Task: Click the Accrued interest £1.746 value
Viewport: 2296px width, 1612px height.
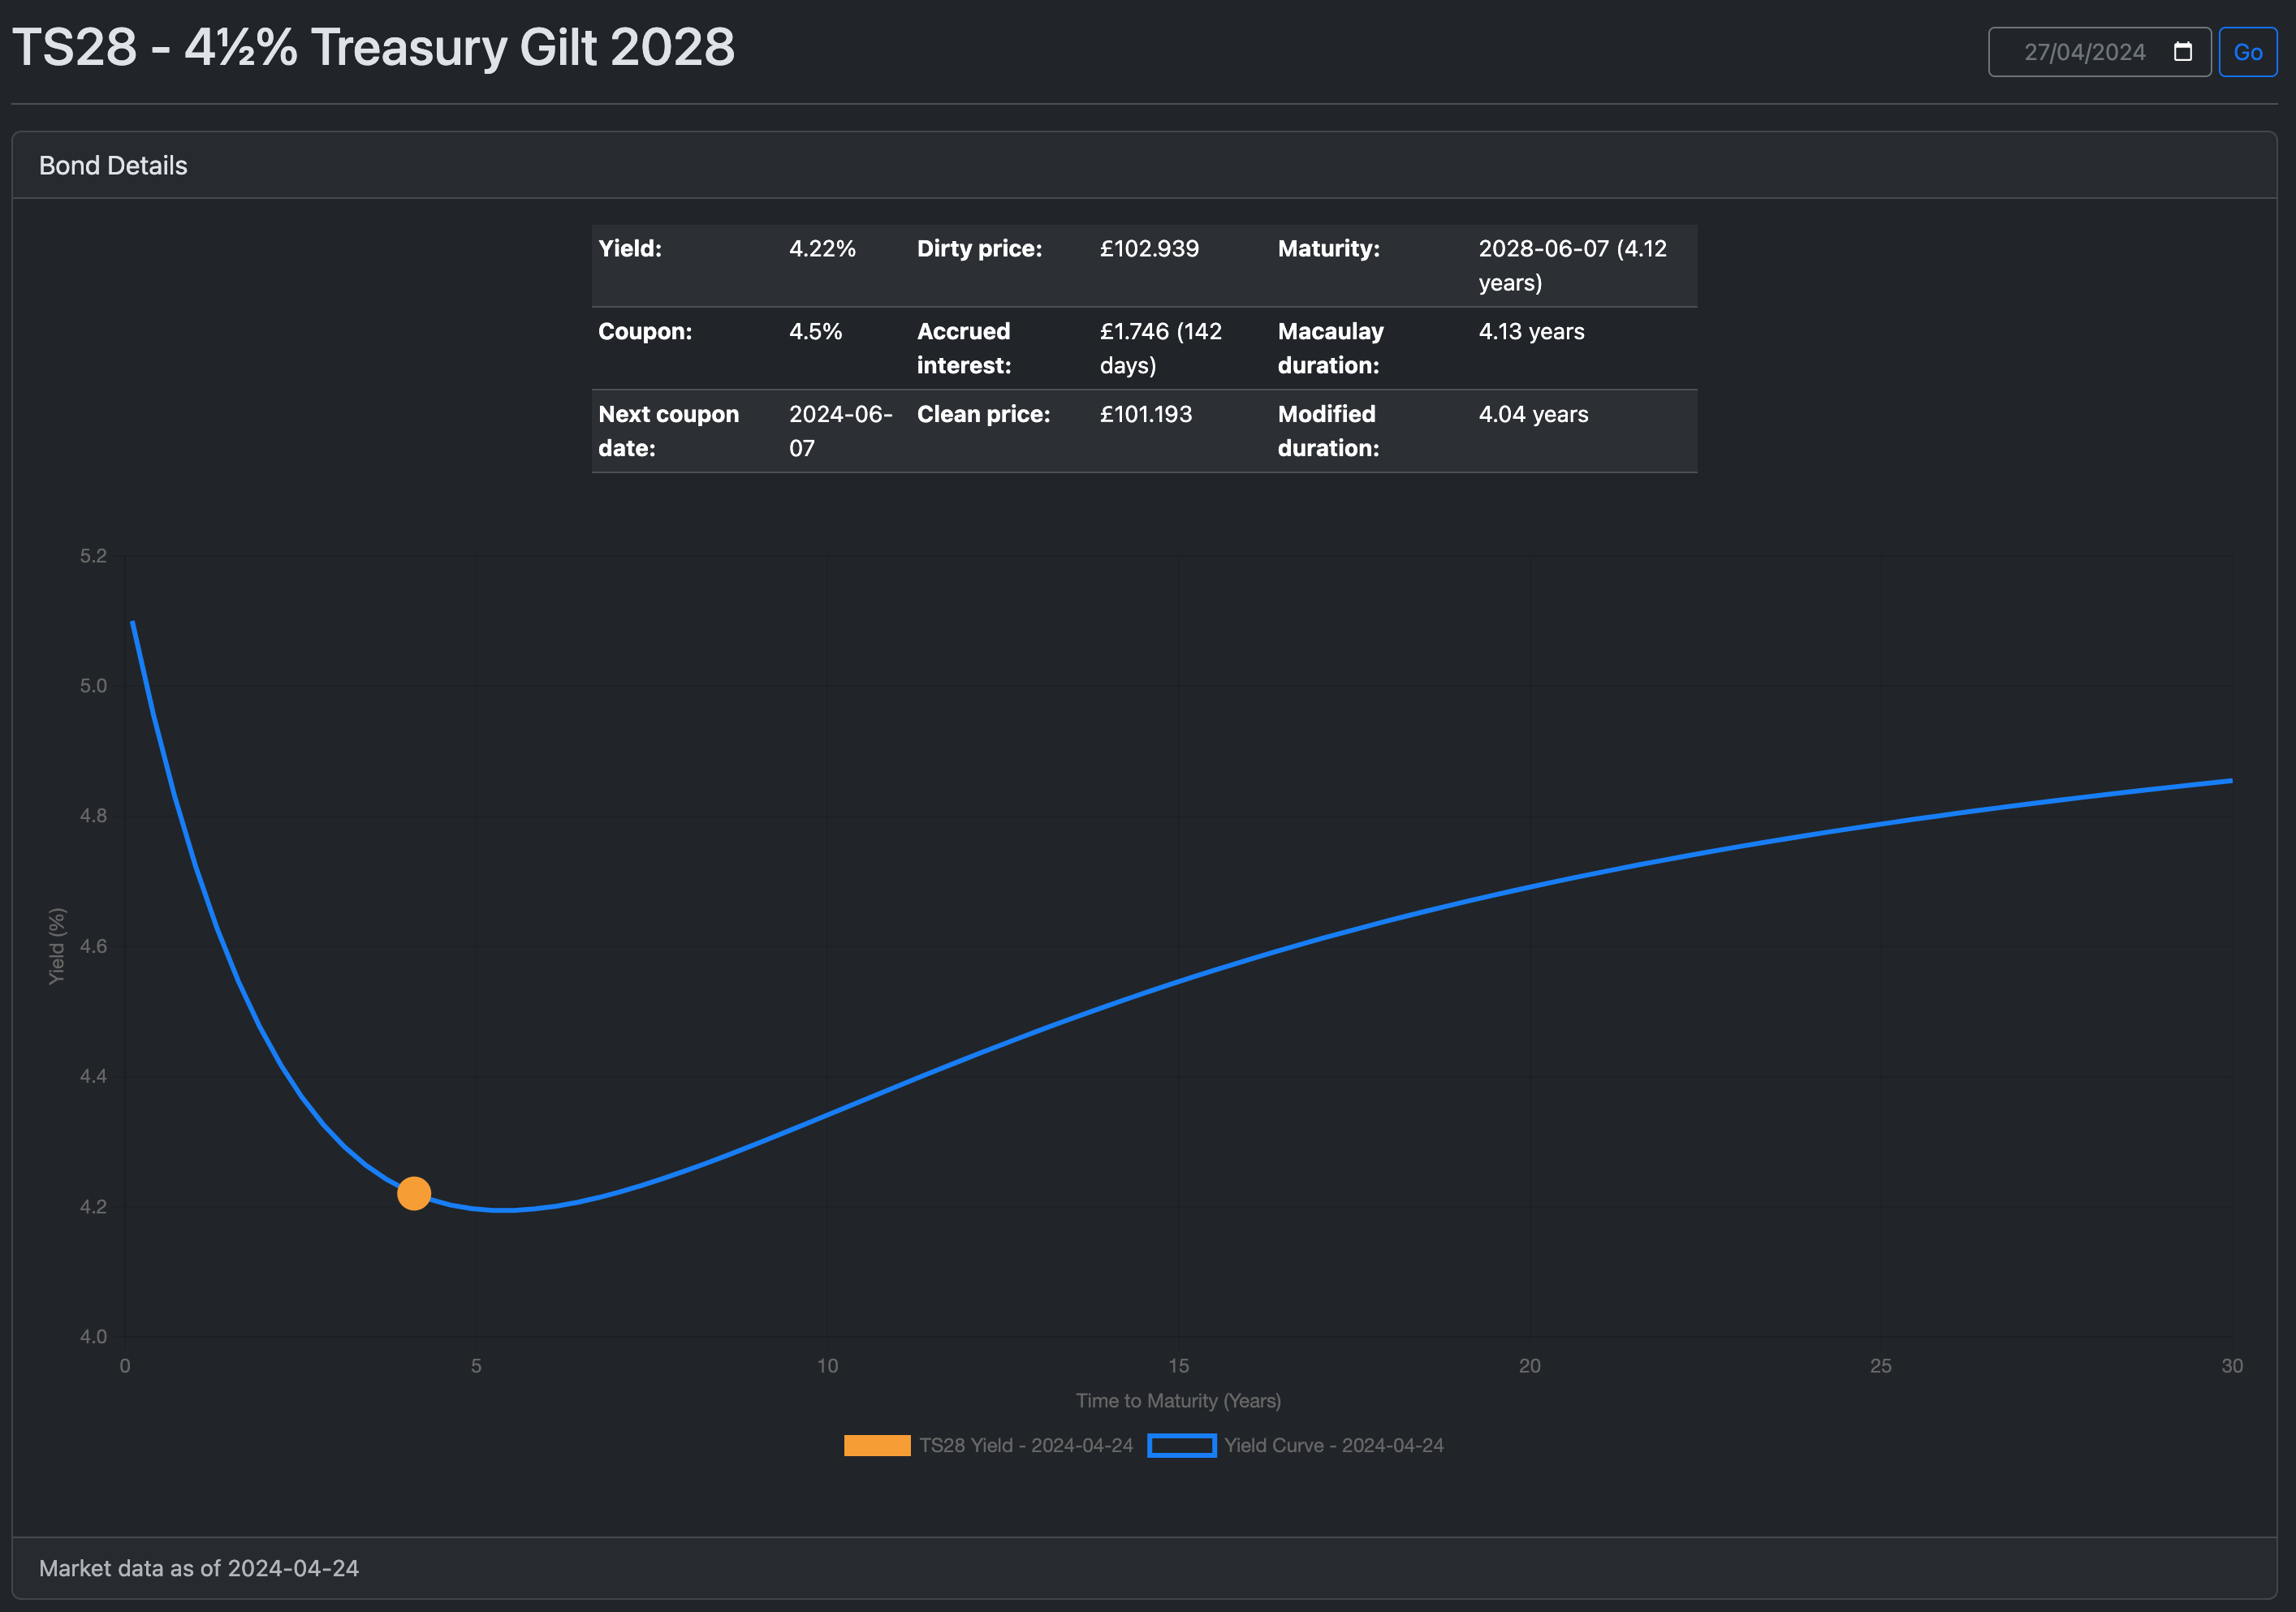Action: click(1160, 347)
